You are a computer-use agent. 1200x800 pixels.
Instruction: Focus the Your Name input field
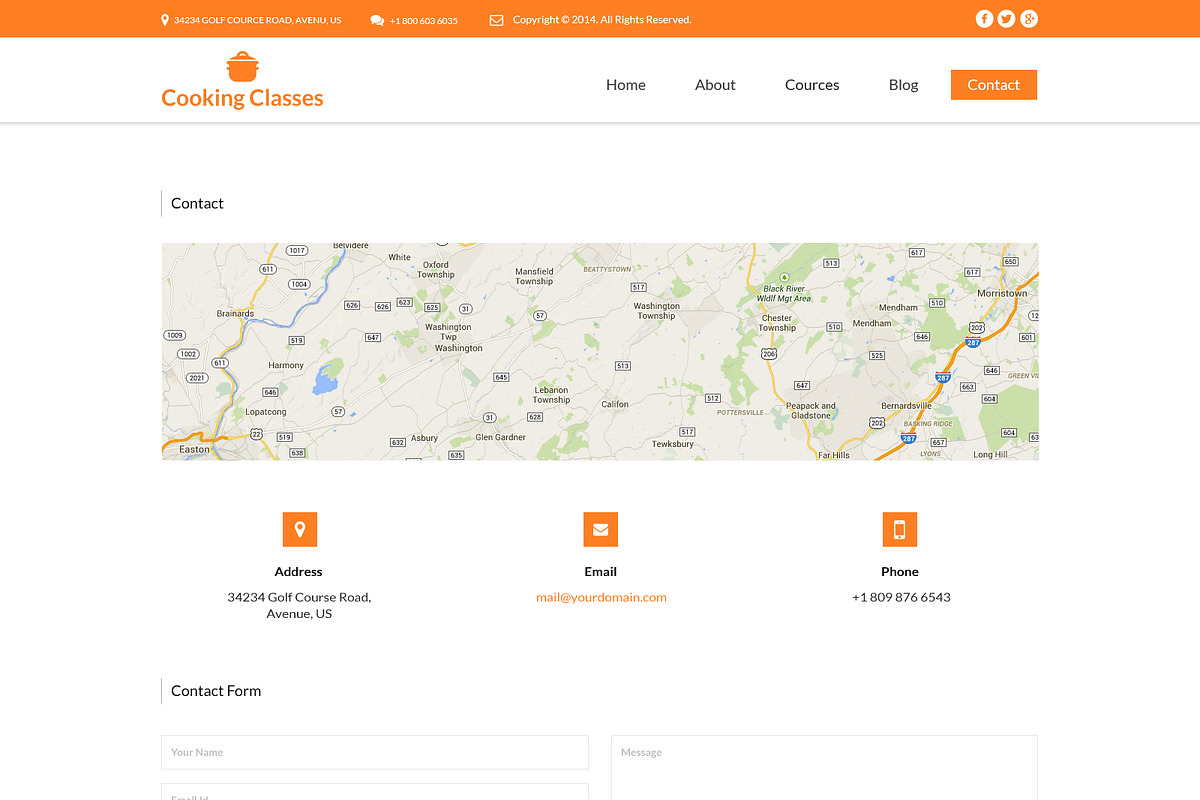[375, 752]
